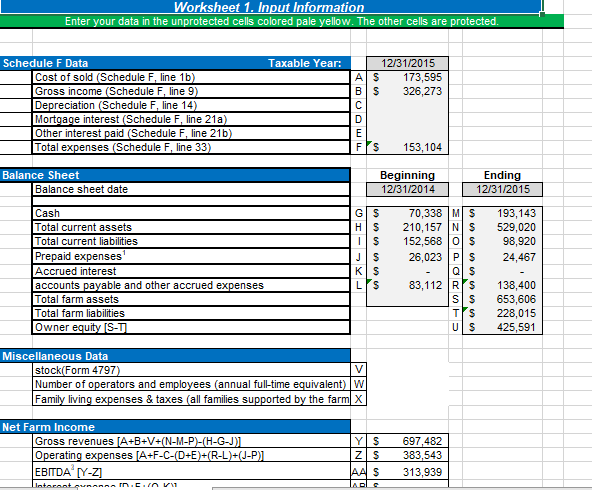Select the Cost of sold value 173,595
This screenshot has height=490, width=592.
click(x=407, y=77)
